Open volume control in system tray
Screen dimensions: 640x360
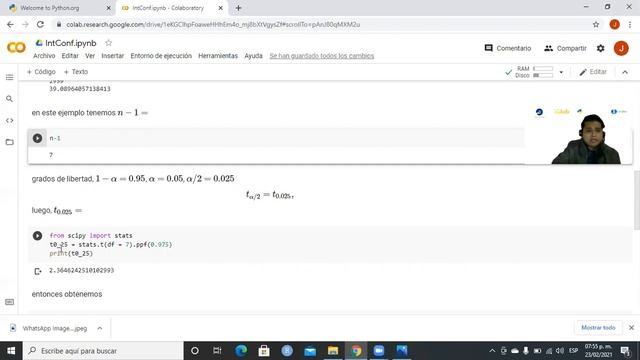(560, 351)
